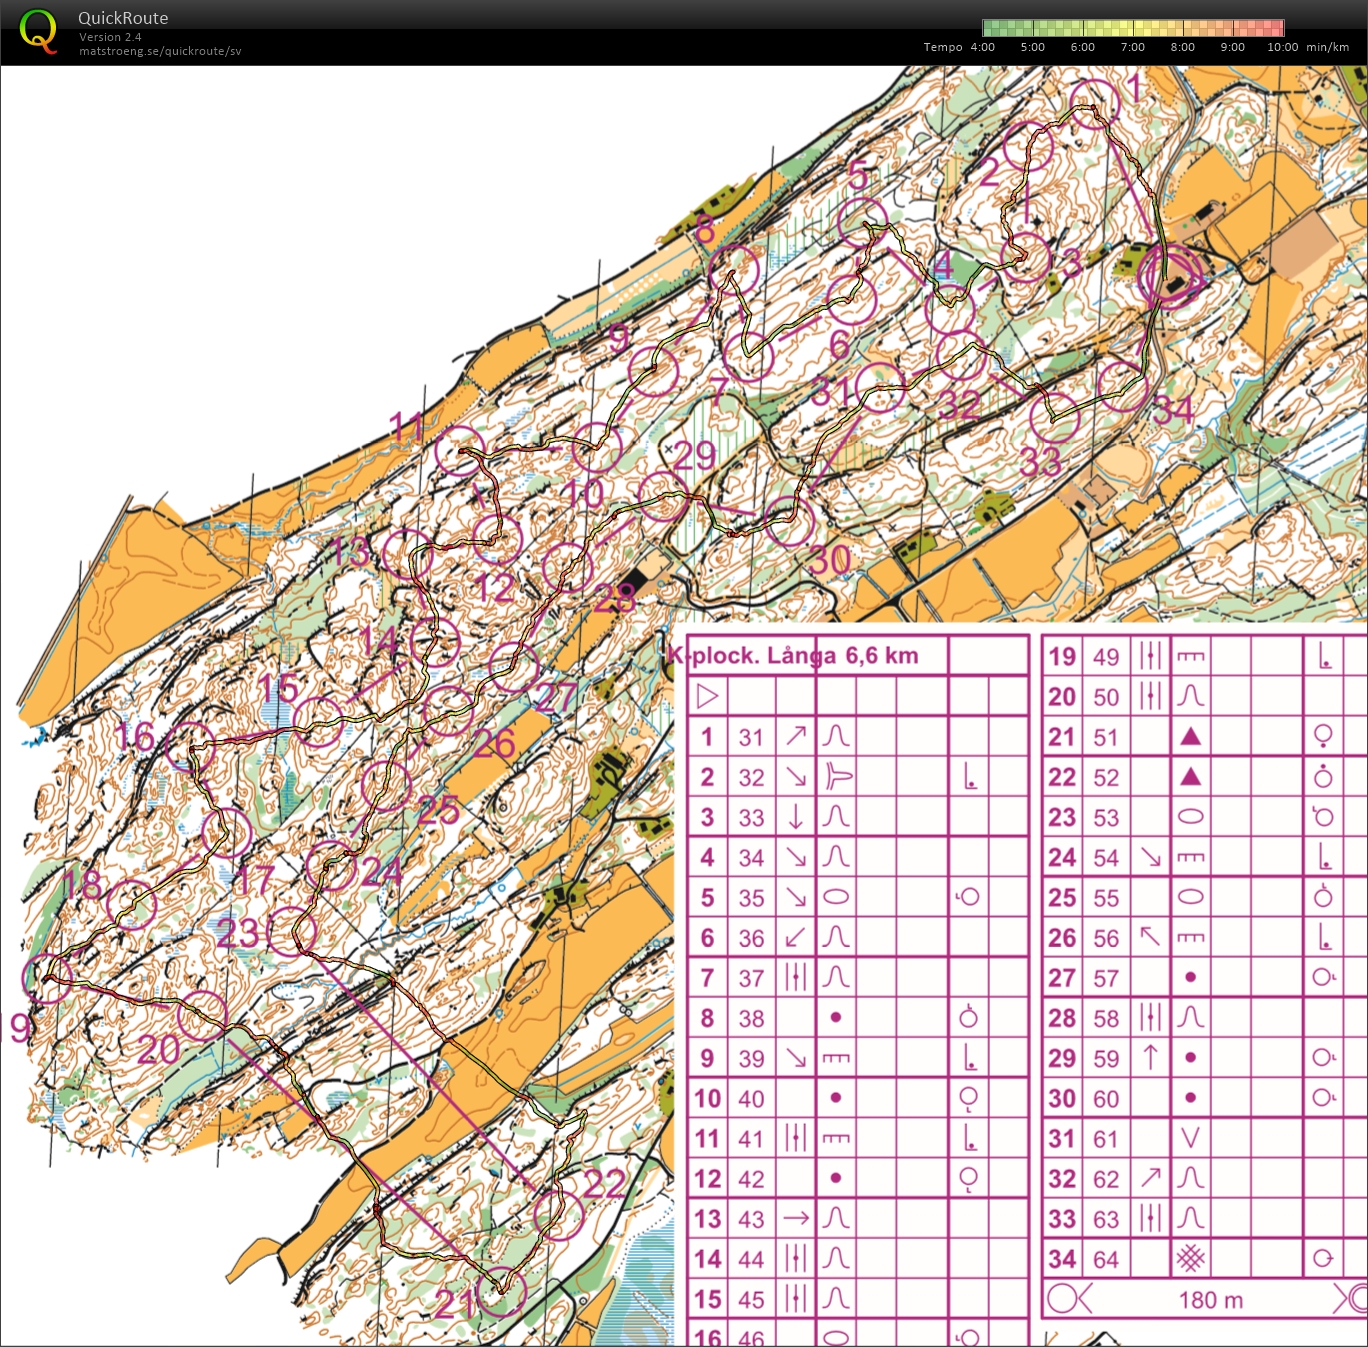The image size is (1368, 1347).
Task: Click the QuickRoute title text
Action: 123,18
